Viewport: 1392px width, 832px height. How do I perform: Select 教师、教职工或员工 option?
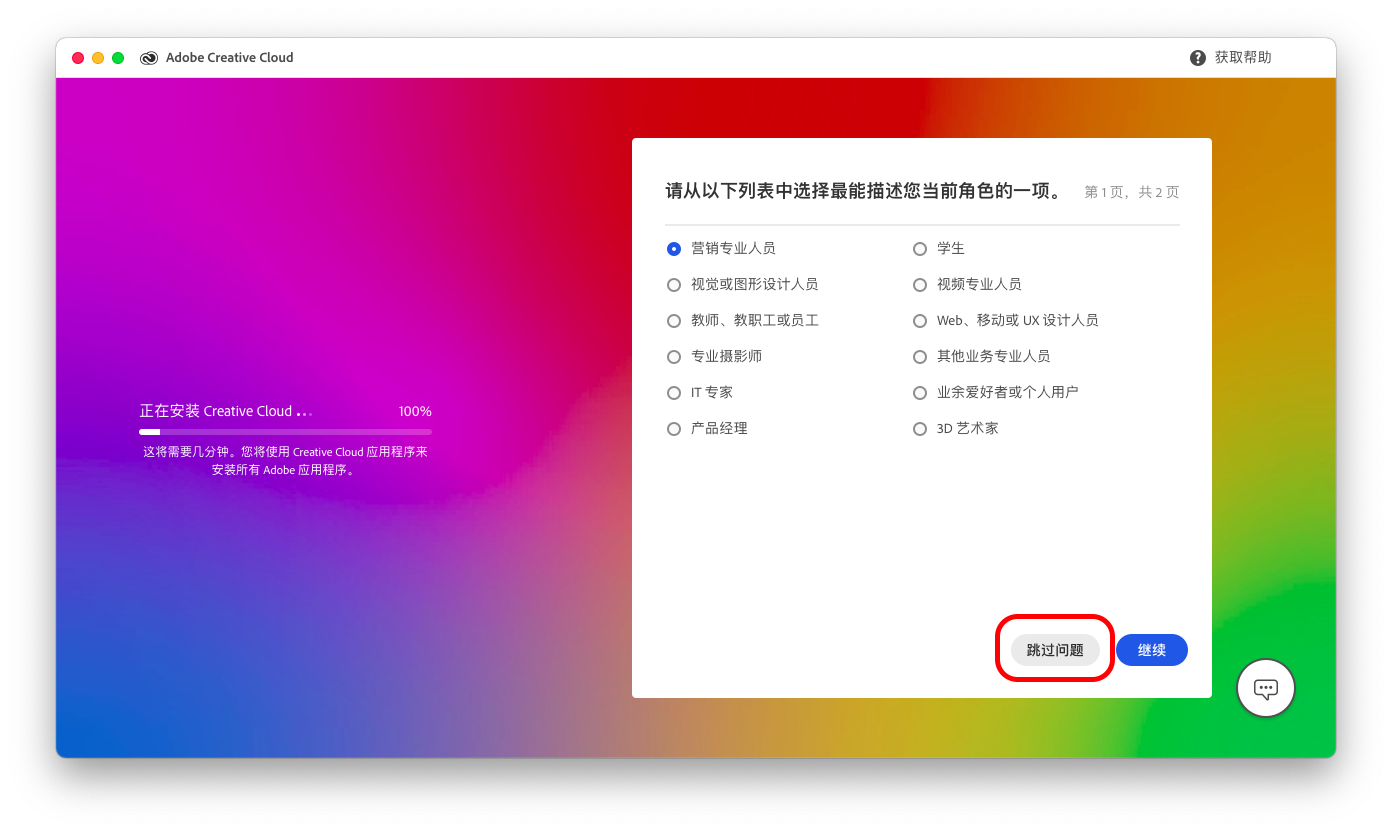674,321
